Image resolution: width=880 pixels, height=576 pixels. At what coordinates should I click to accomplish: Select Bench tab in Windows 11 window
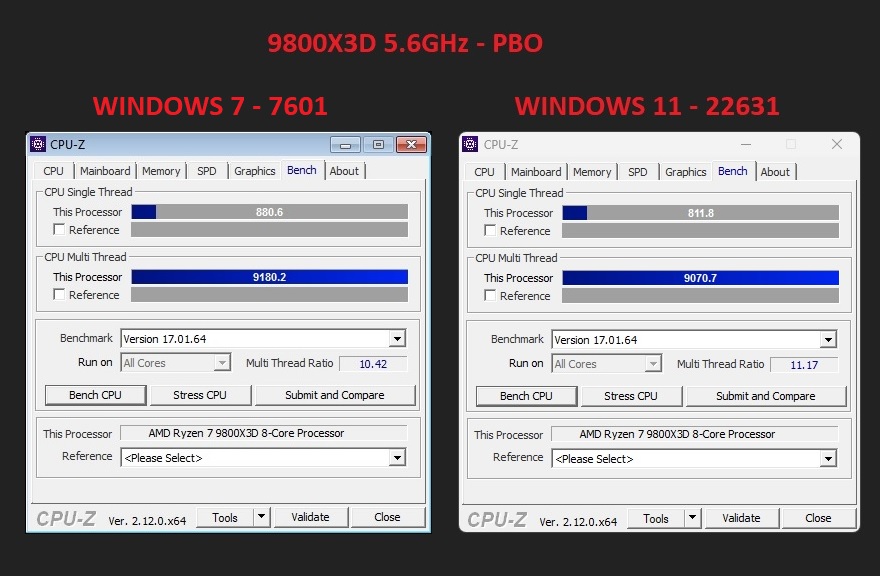[733, 171]
